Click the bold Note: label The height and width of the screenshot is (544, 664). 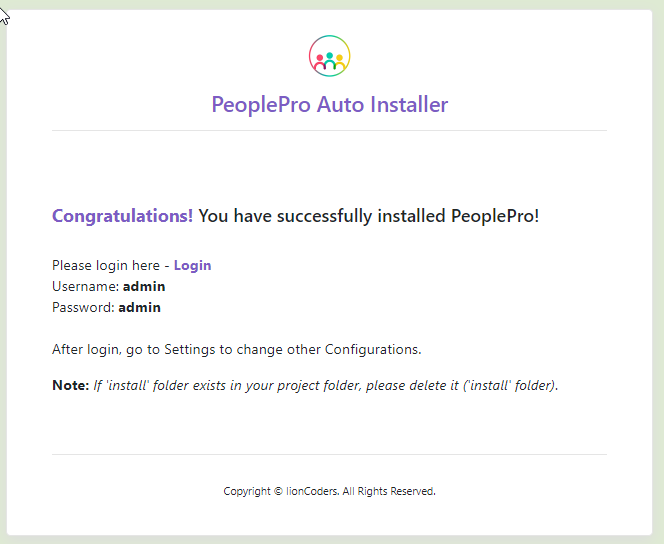pos(70,385)
